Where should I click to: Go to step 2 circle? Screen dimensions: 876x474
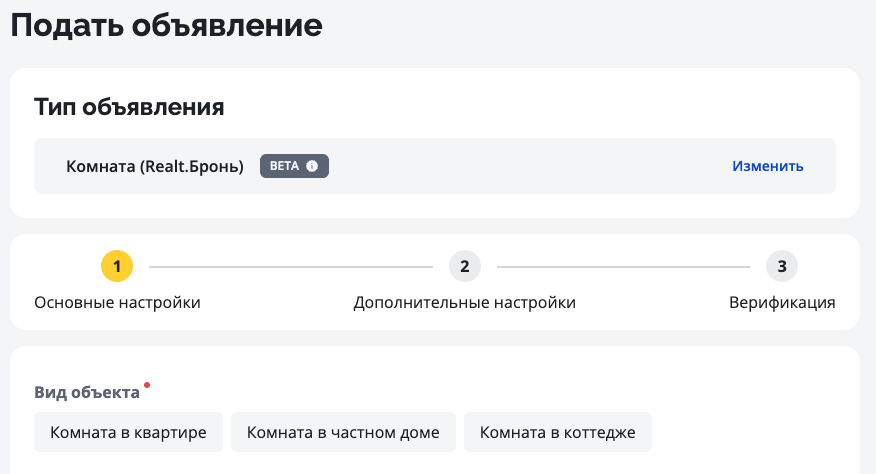pyautogui.click(x=465, y=266)
